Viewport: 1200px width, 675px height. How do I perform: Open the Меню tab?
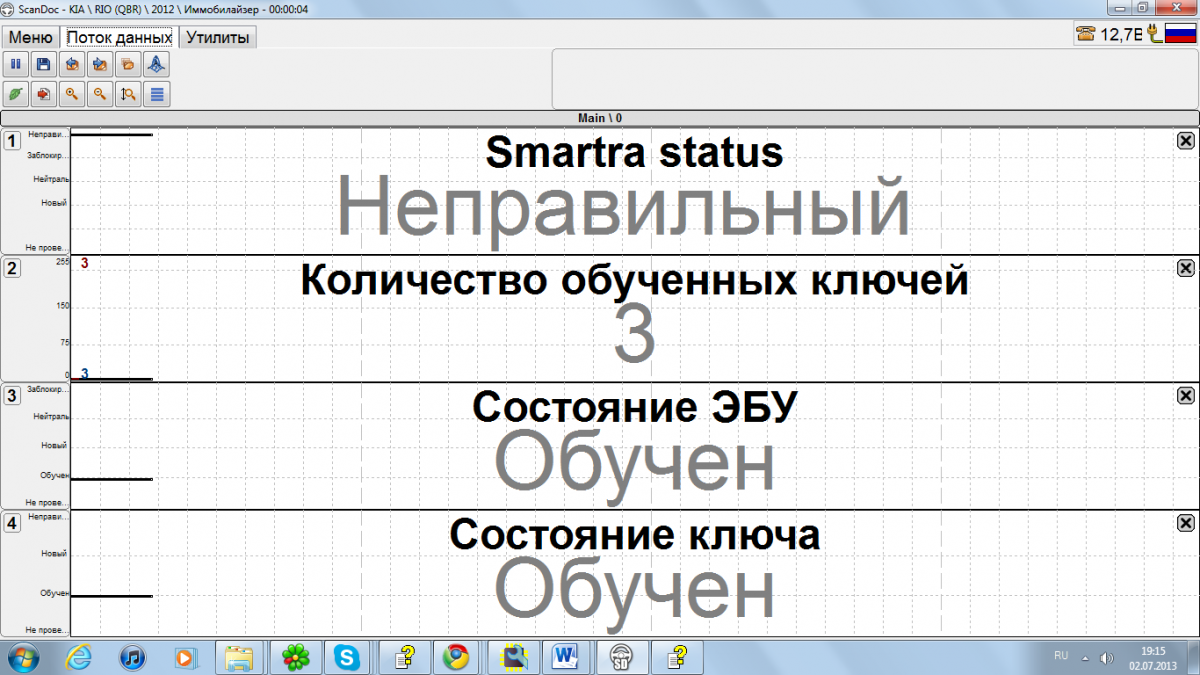tap(30, 37)
